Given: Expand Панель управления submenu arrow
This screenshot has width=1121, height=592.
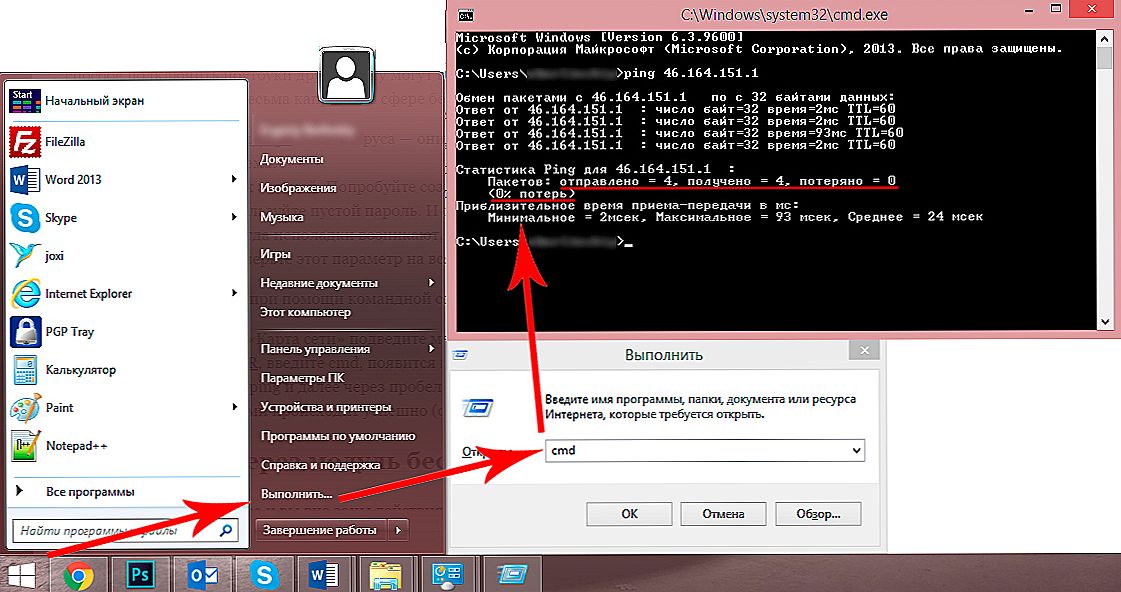Looking at the screenshot, I should tap(431, 348).
